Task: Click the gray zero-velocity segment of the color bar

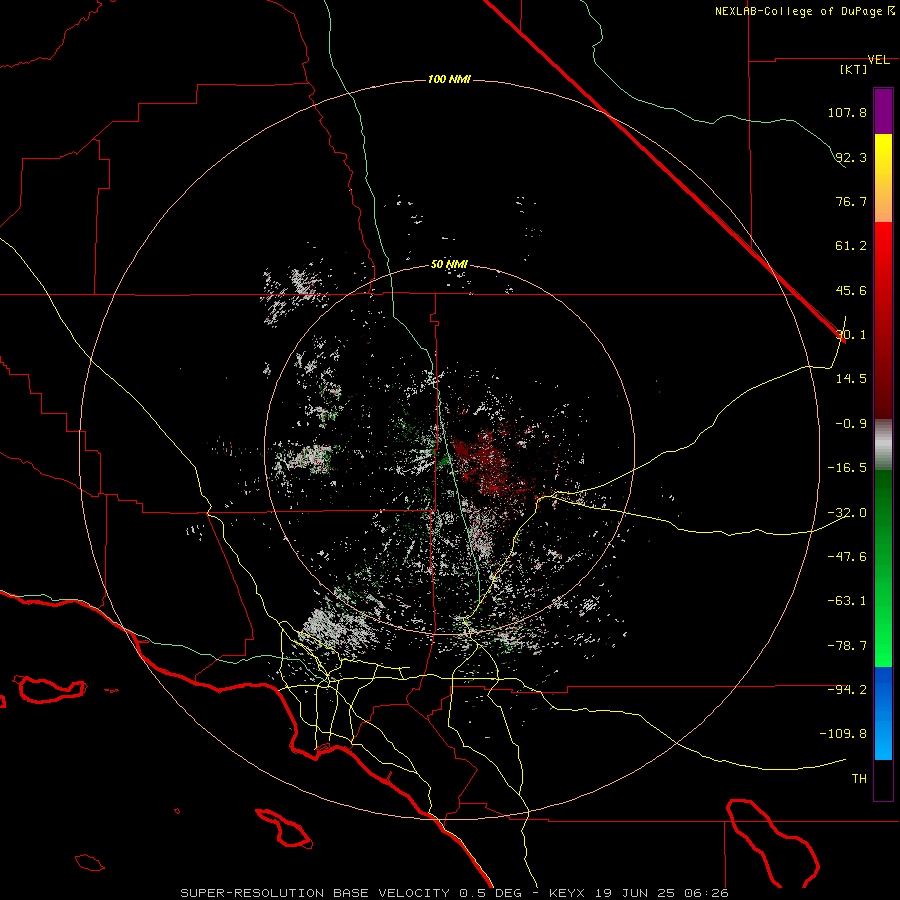Action: click(883, 445)
